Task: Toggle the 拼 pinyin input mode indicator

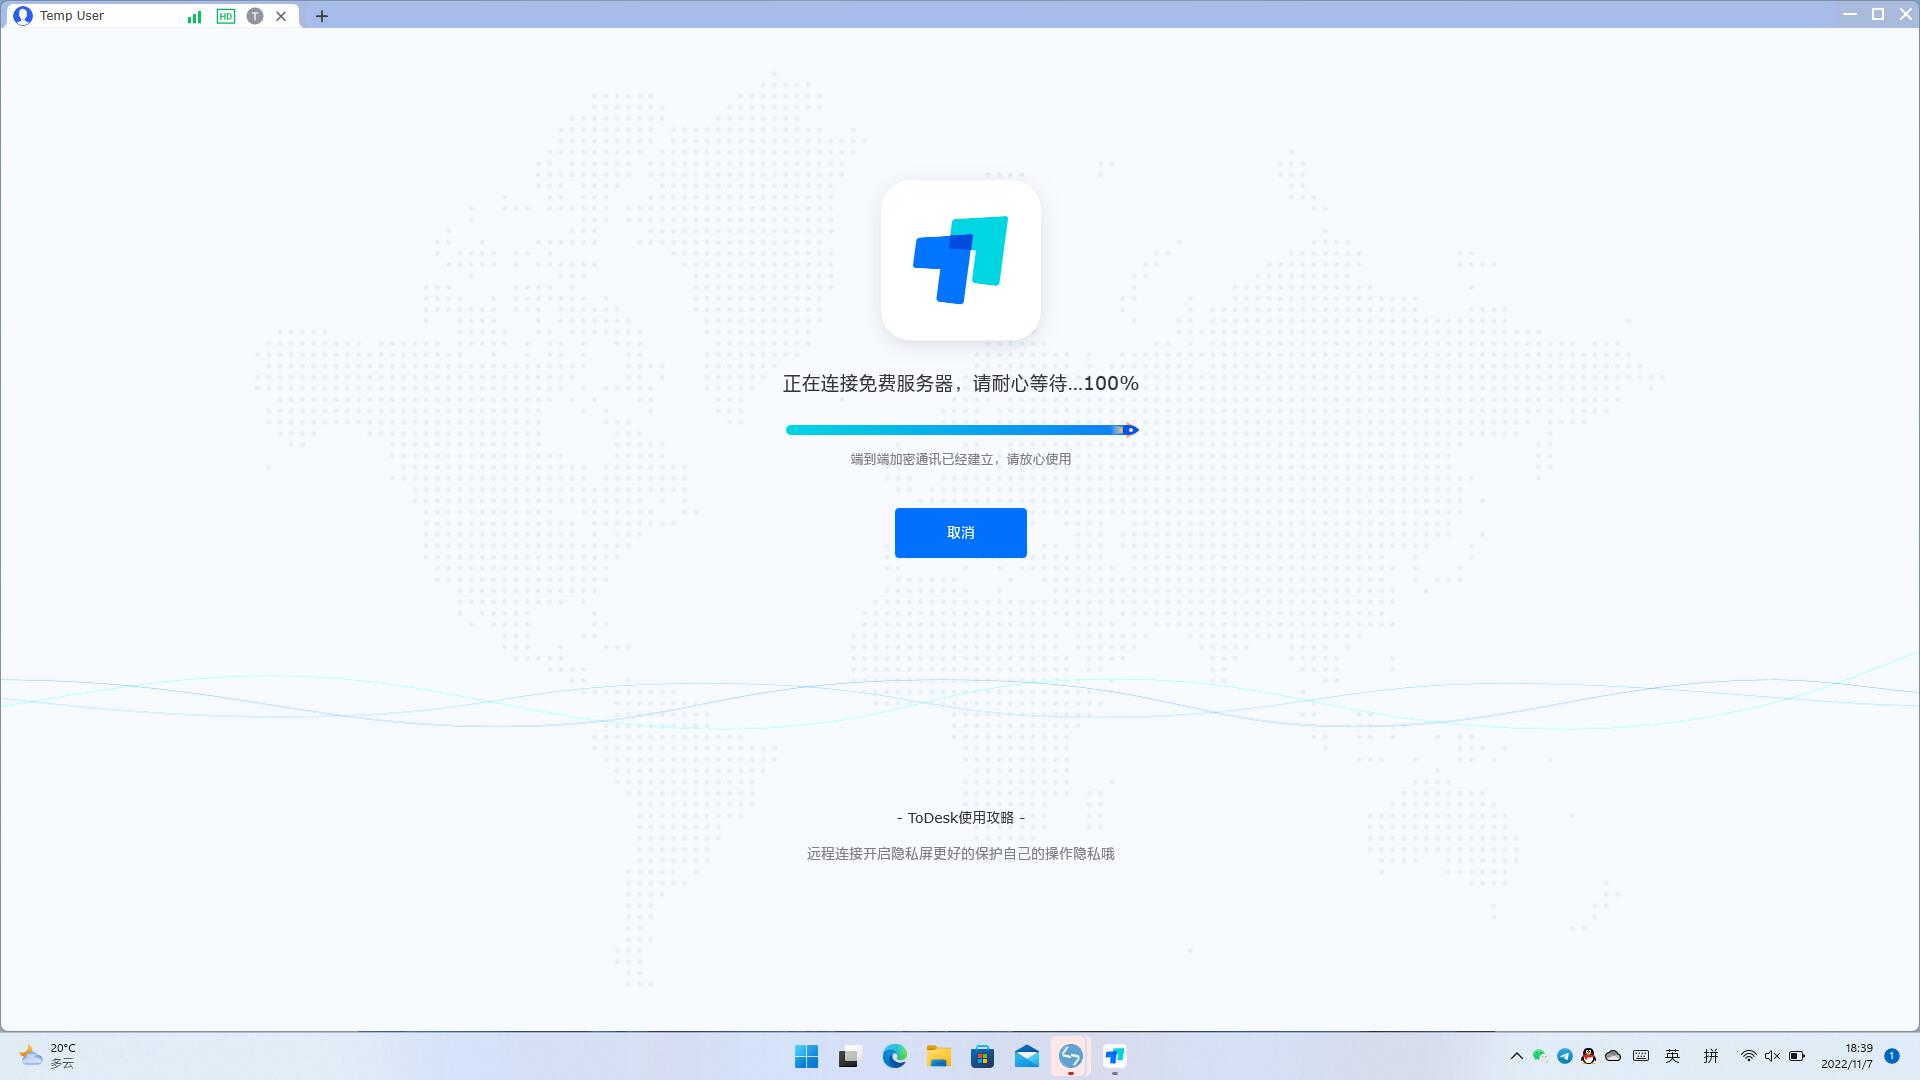Action: pyautogui.click(x=1710, y=1056)
